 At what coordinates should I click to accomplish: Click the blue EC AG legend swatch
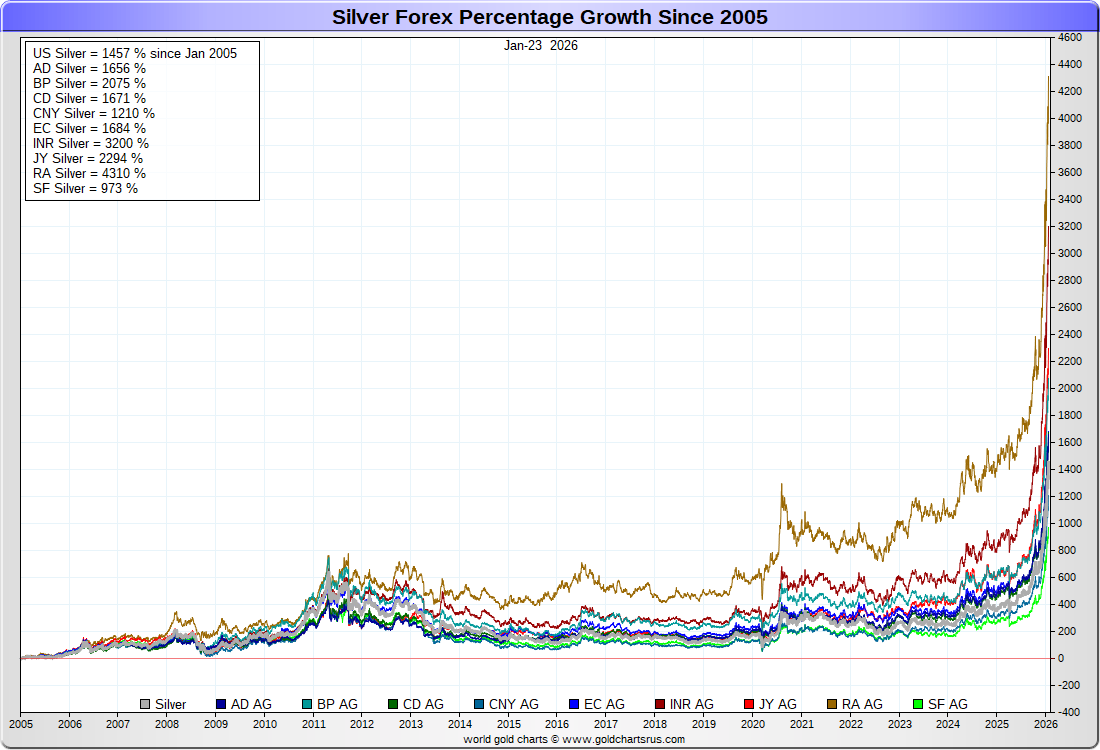[574, 704]
